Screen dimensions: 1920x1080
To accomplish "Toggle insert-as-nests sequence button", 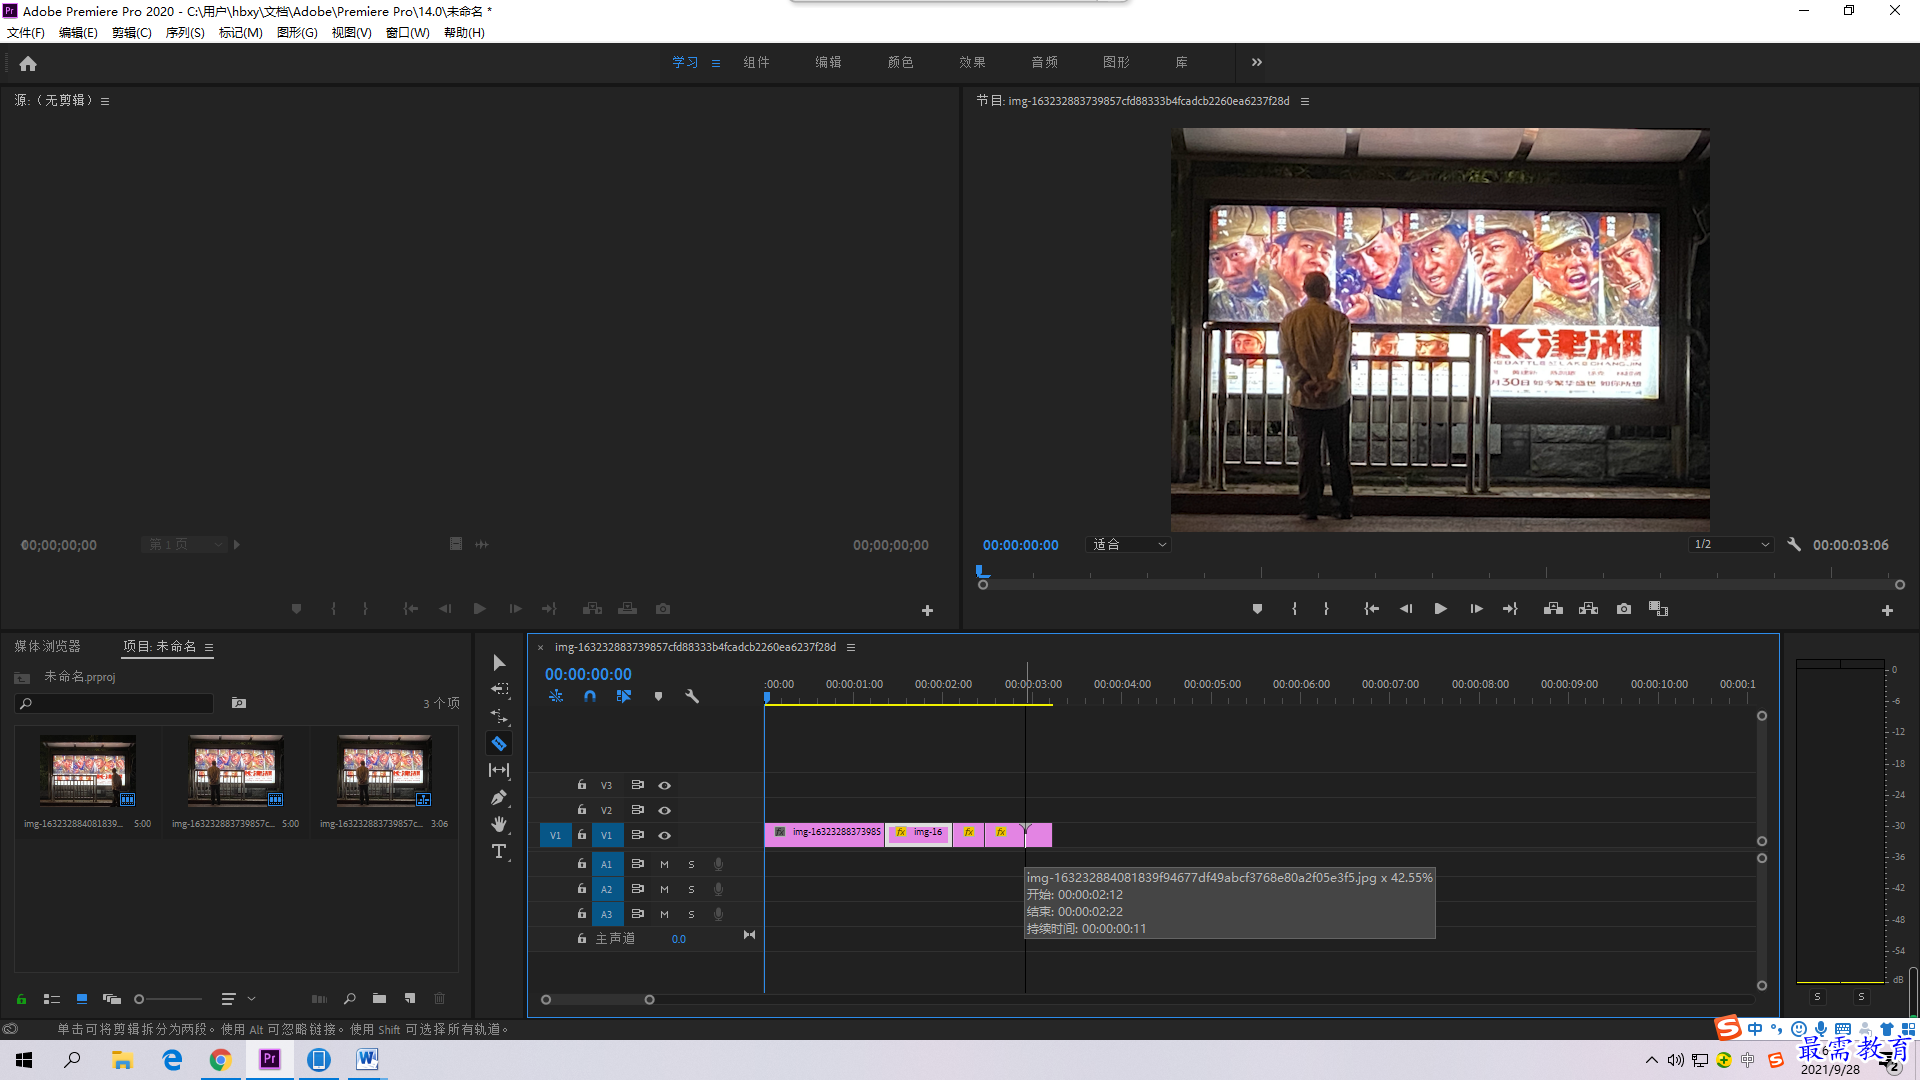I will pyautogui.click(x=556, y=697).
